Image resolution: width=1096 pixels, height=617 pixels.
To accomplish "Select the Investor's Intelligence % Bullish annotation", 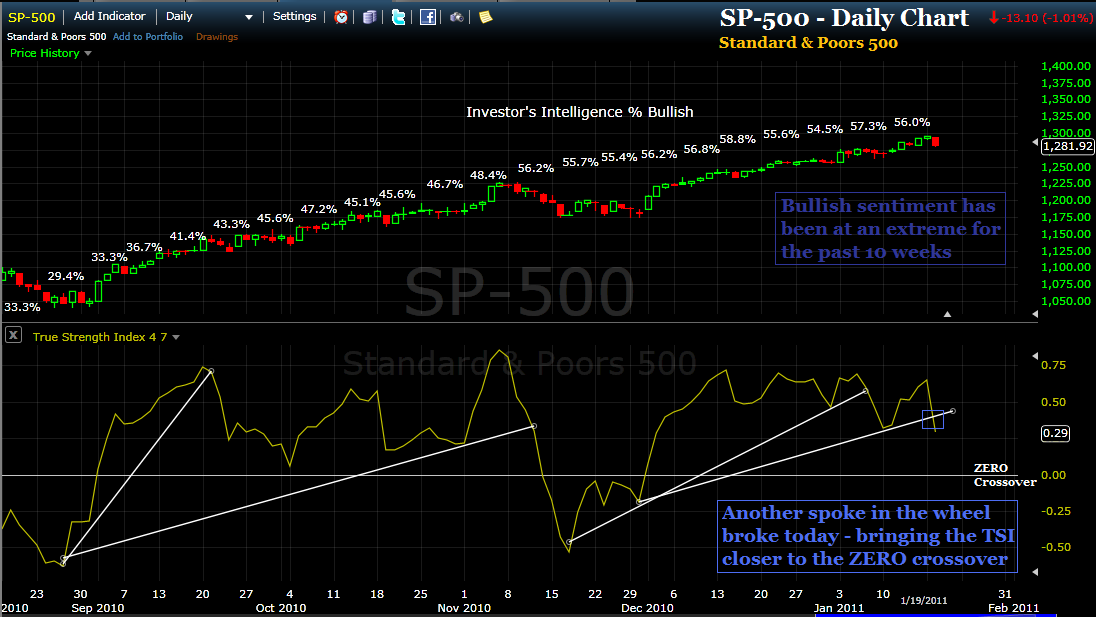I will [579, 112].
